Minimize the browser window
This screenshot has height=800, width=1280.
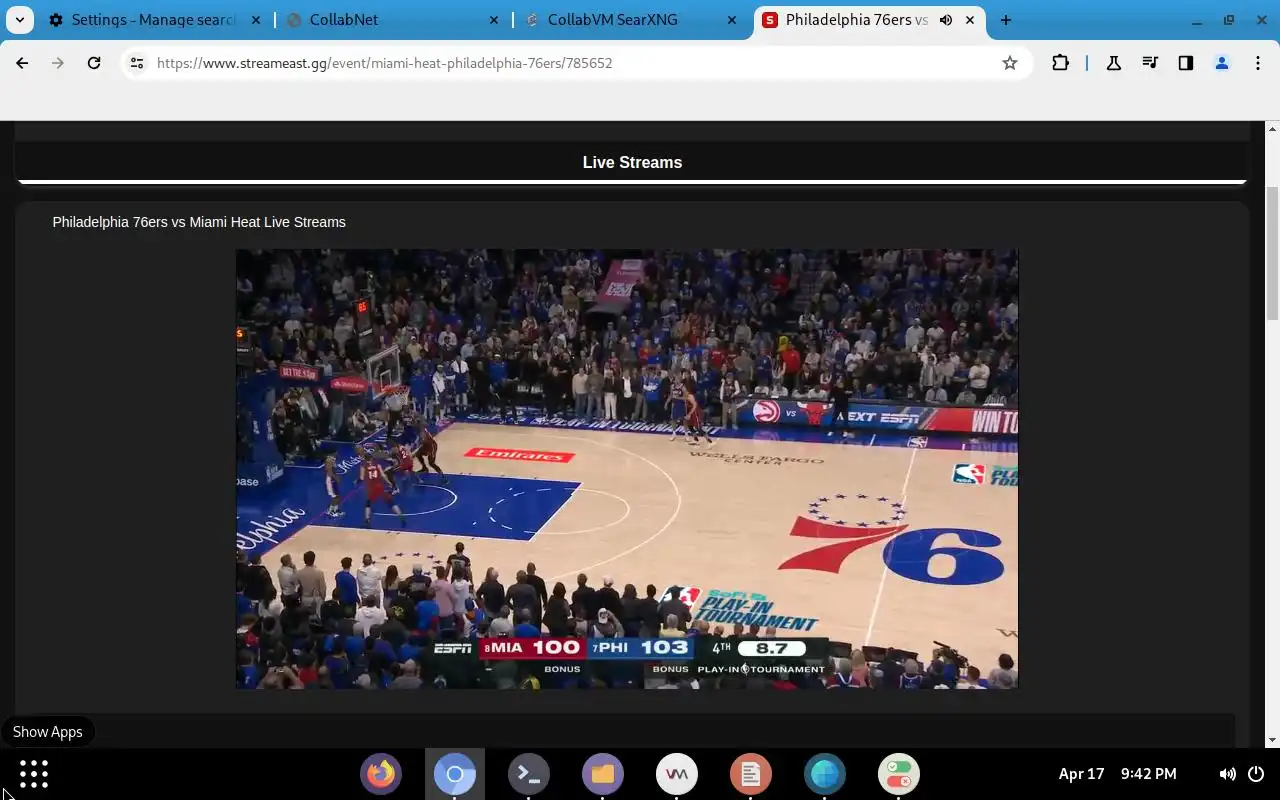tap(1197, 20)
